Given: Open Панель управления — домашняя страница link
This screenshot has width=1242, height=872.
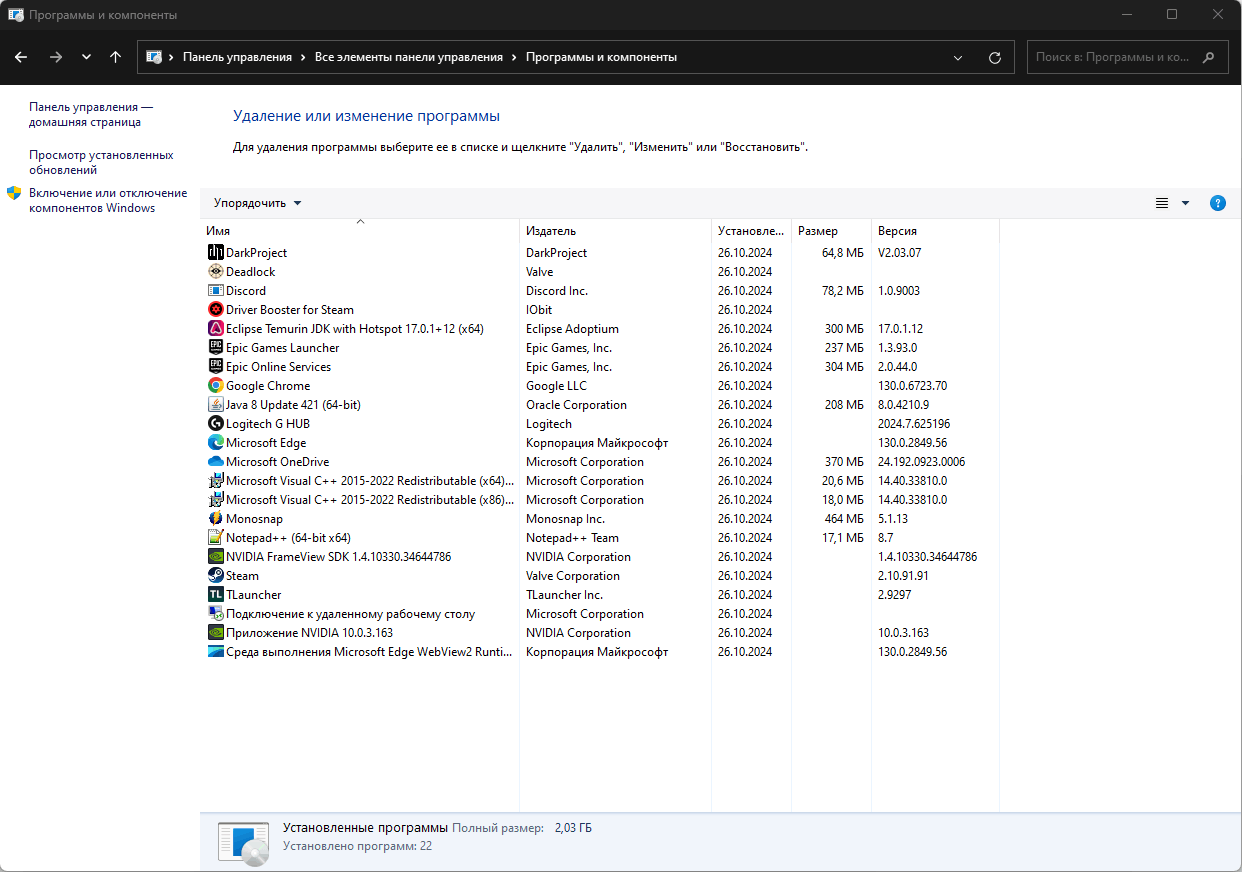Looking at the screenshot, I should click(x=91, y=115).
